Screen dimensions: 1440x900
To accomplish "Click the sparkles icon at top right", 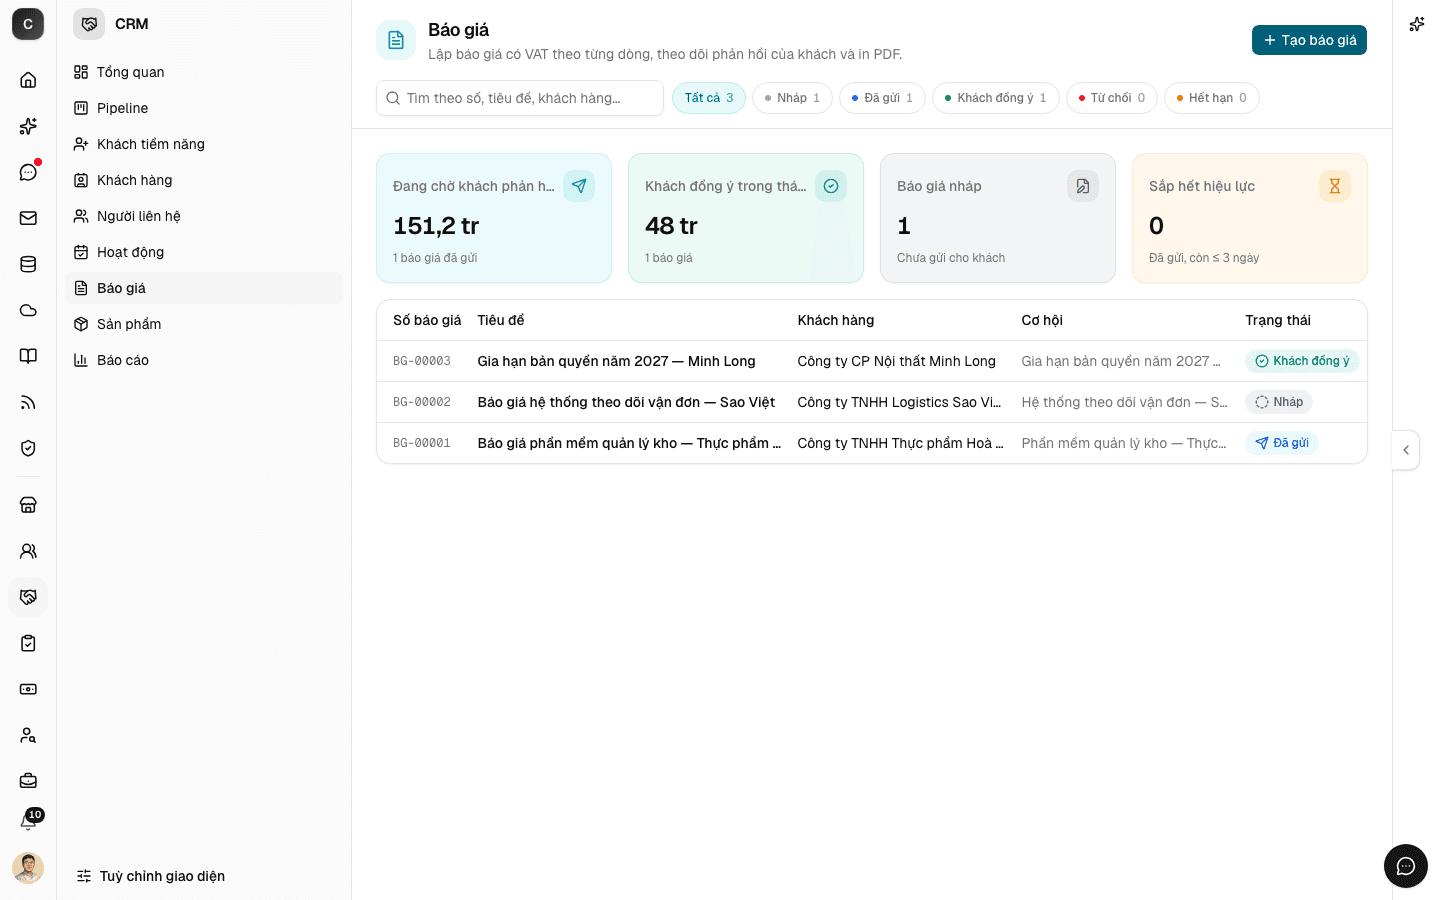I will point(1416,24).
